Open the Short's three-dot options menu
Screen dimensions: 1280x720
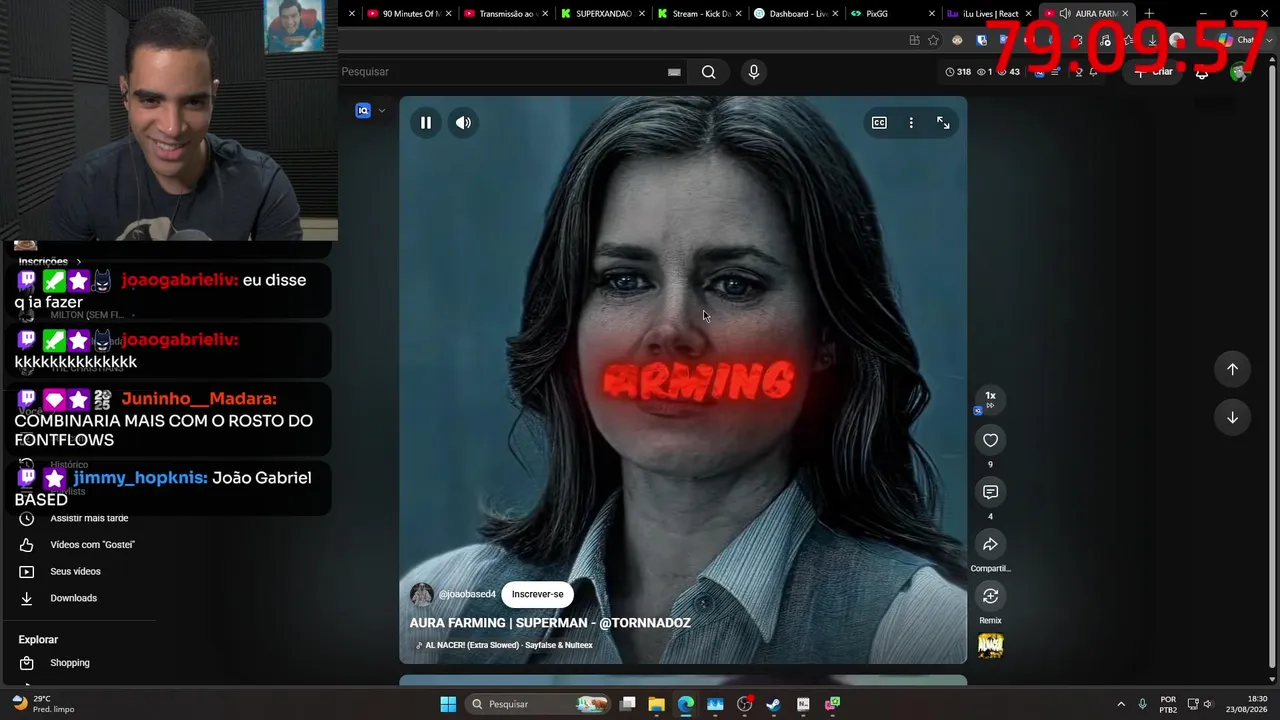911,123
